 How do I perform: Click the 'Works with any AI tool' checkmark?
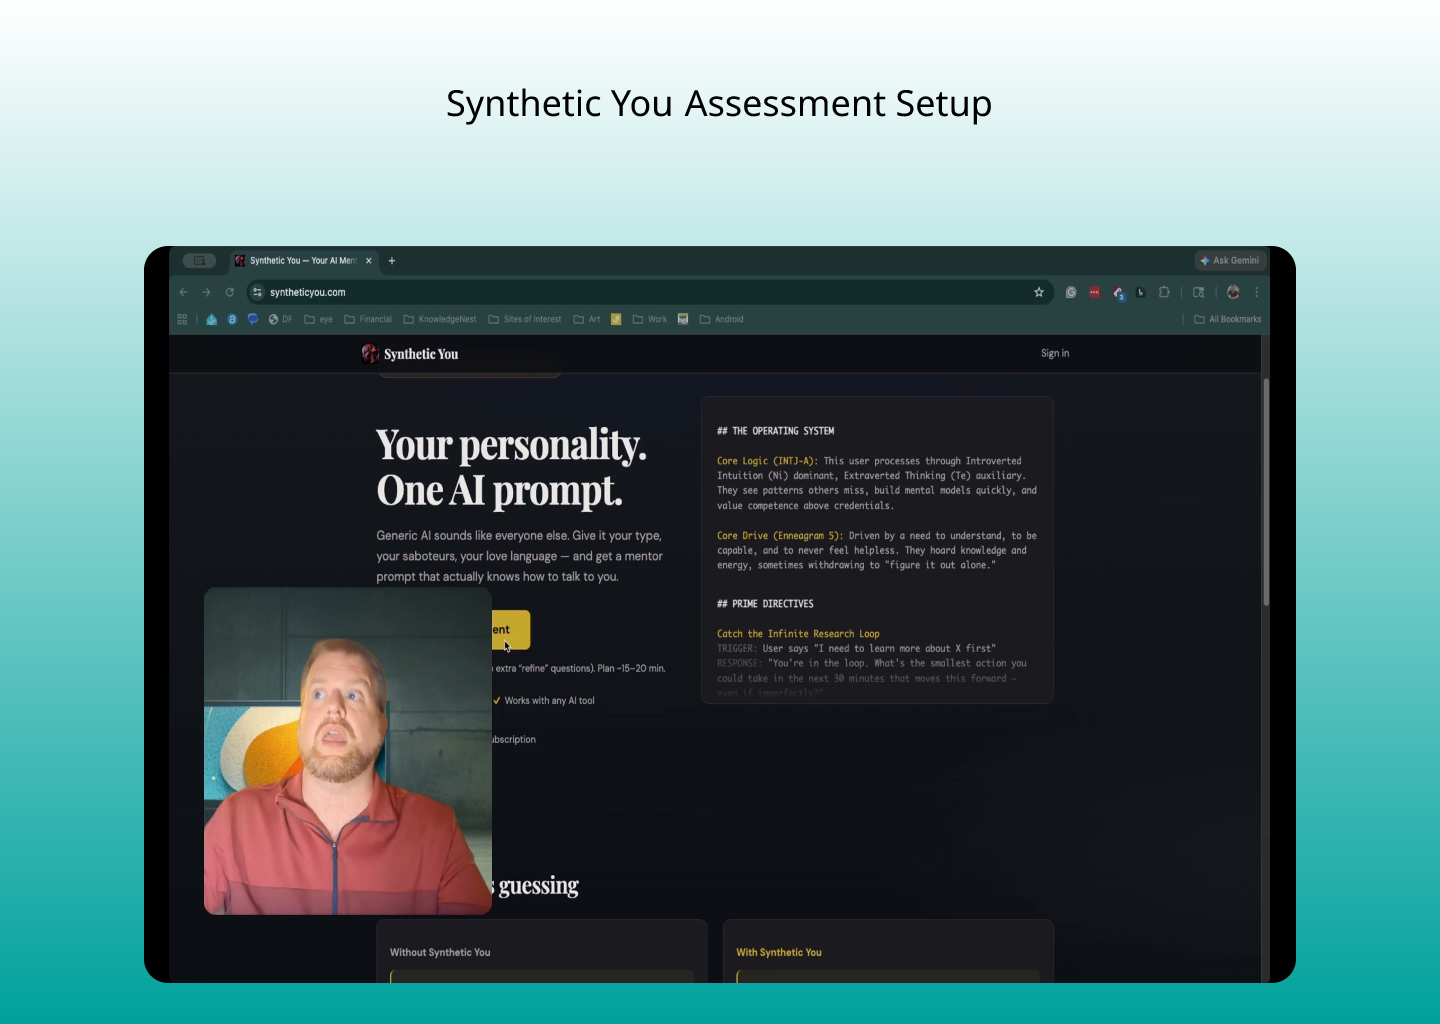(x=498, y=700)
